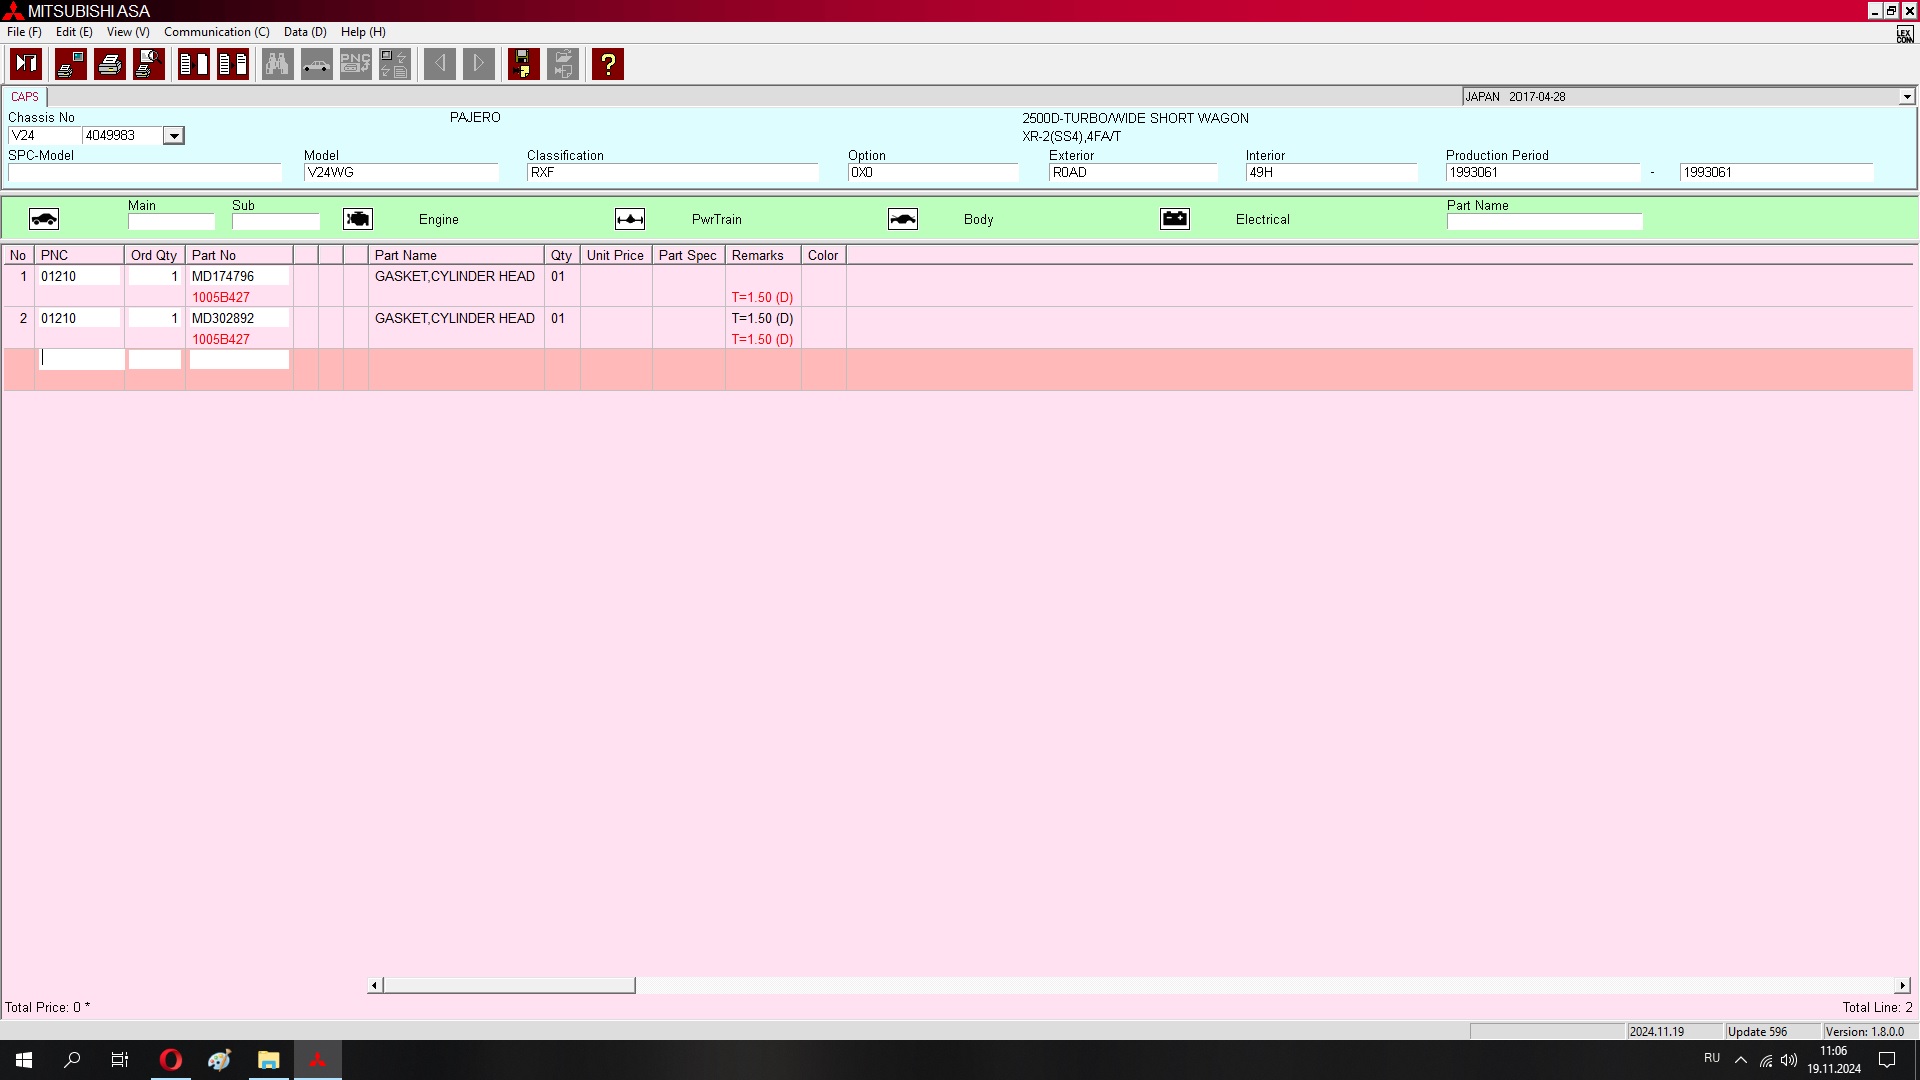Select the Body category car icon

[903, 219]
